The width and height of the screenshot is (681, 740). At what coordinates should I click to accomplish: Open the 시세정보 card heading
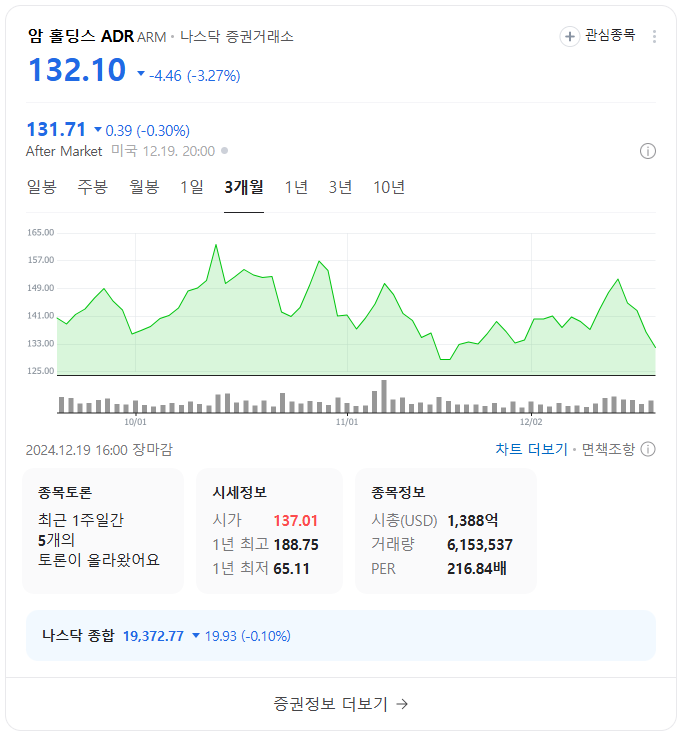(240, 492)
